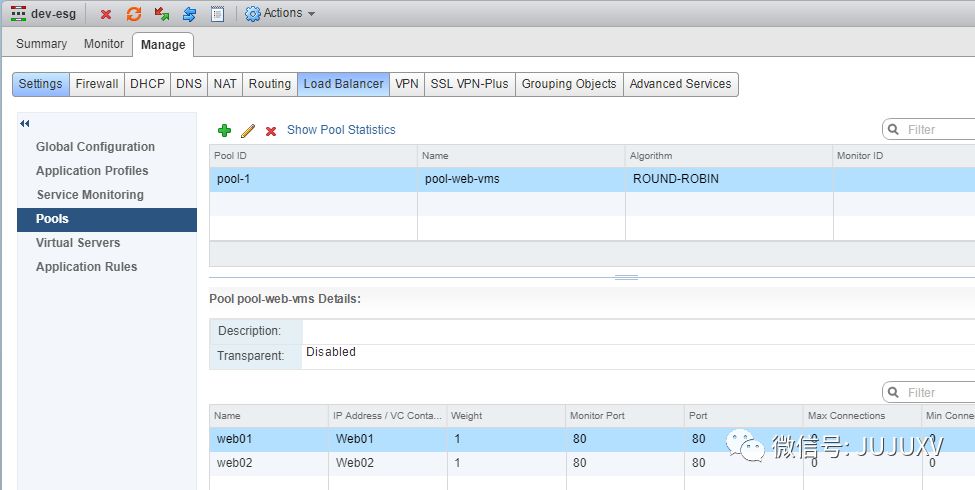
Task: Select the Manage tab
Action: click(163, 44)
